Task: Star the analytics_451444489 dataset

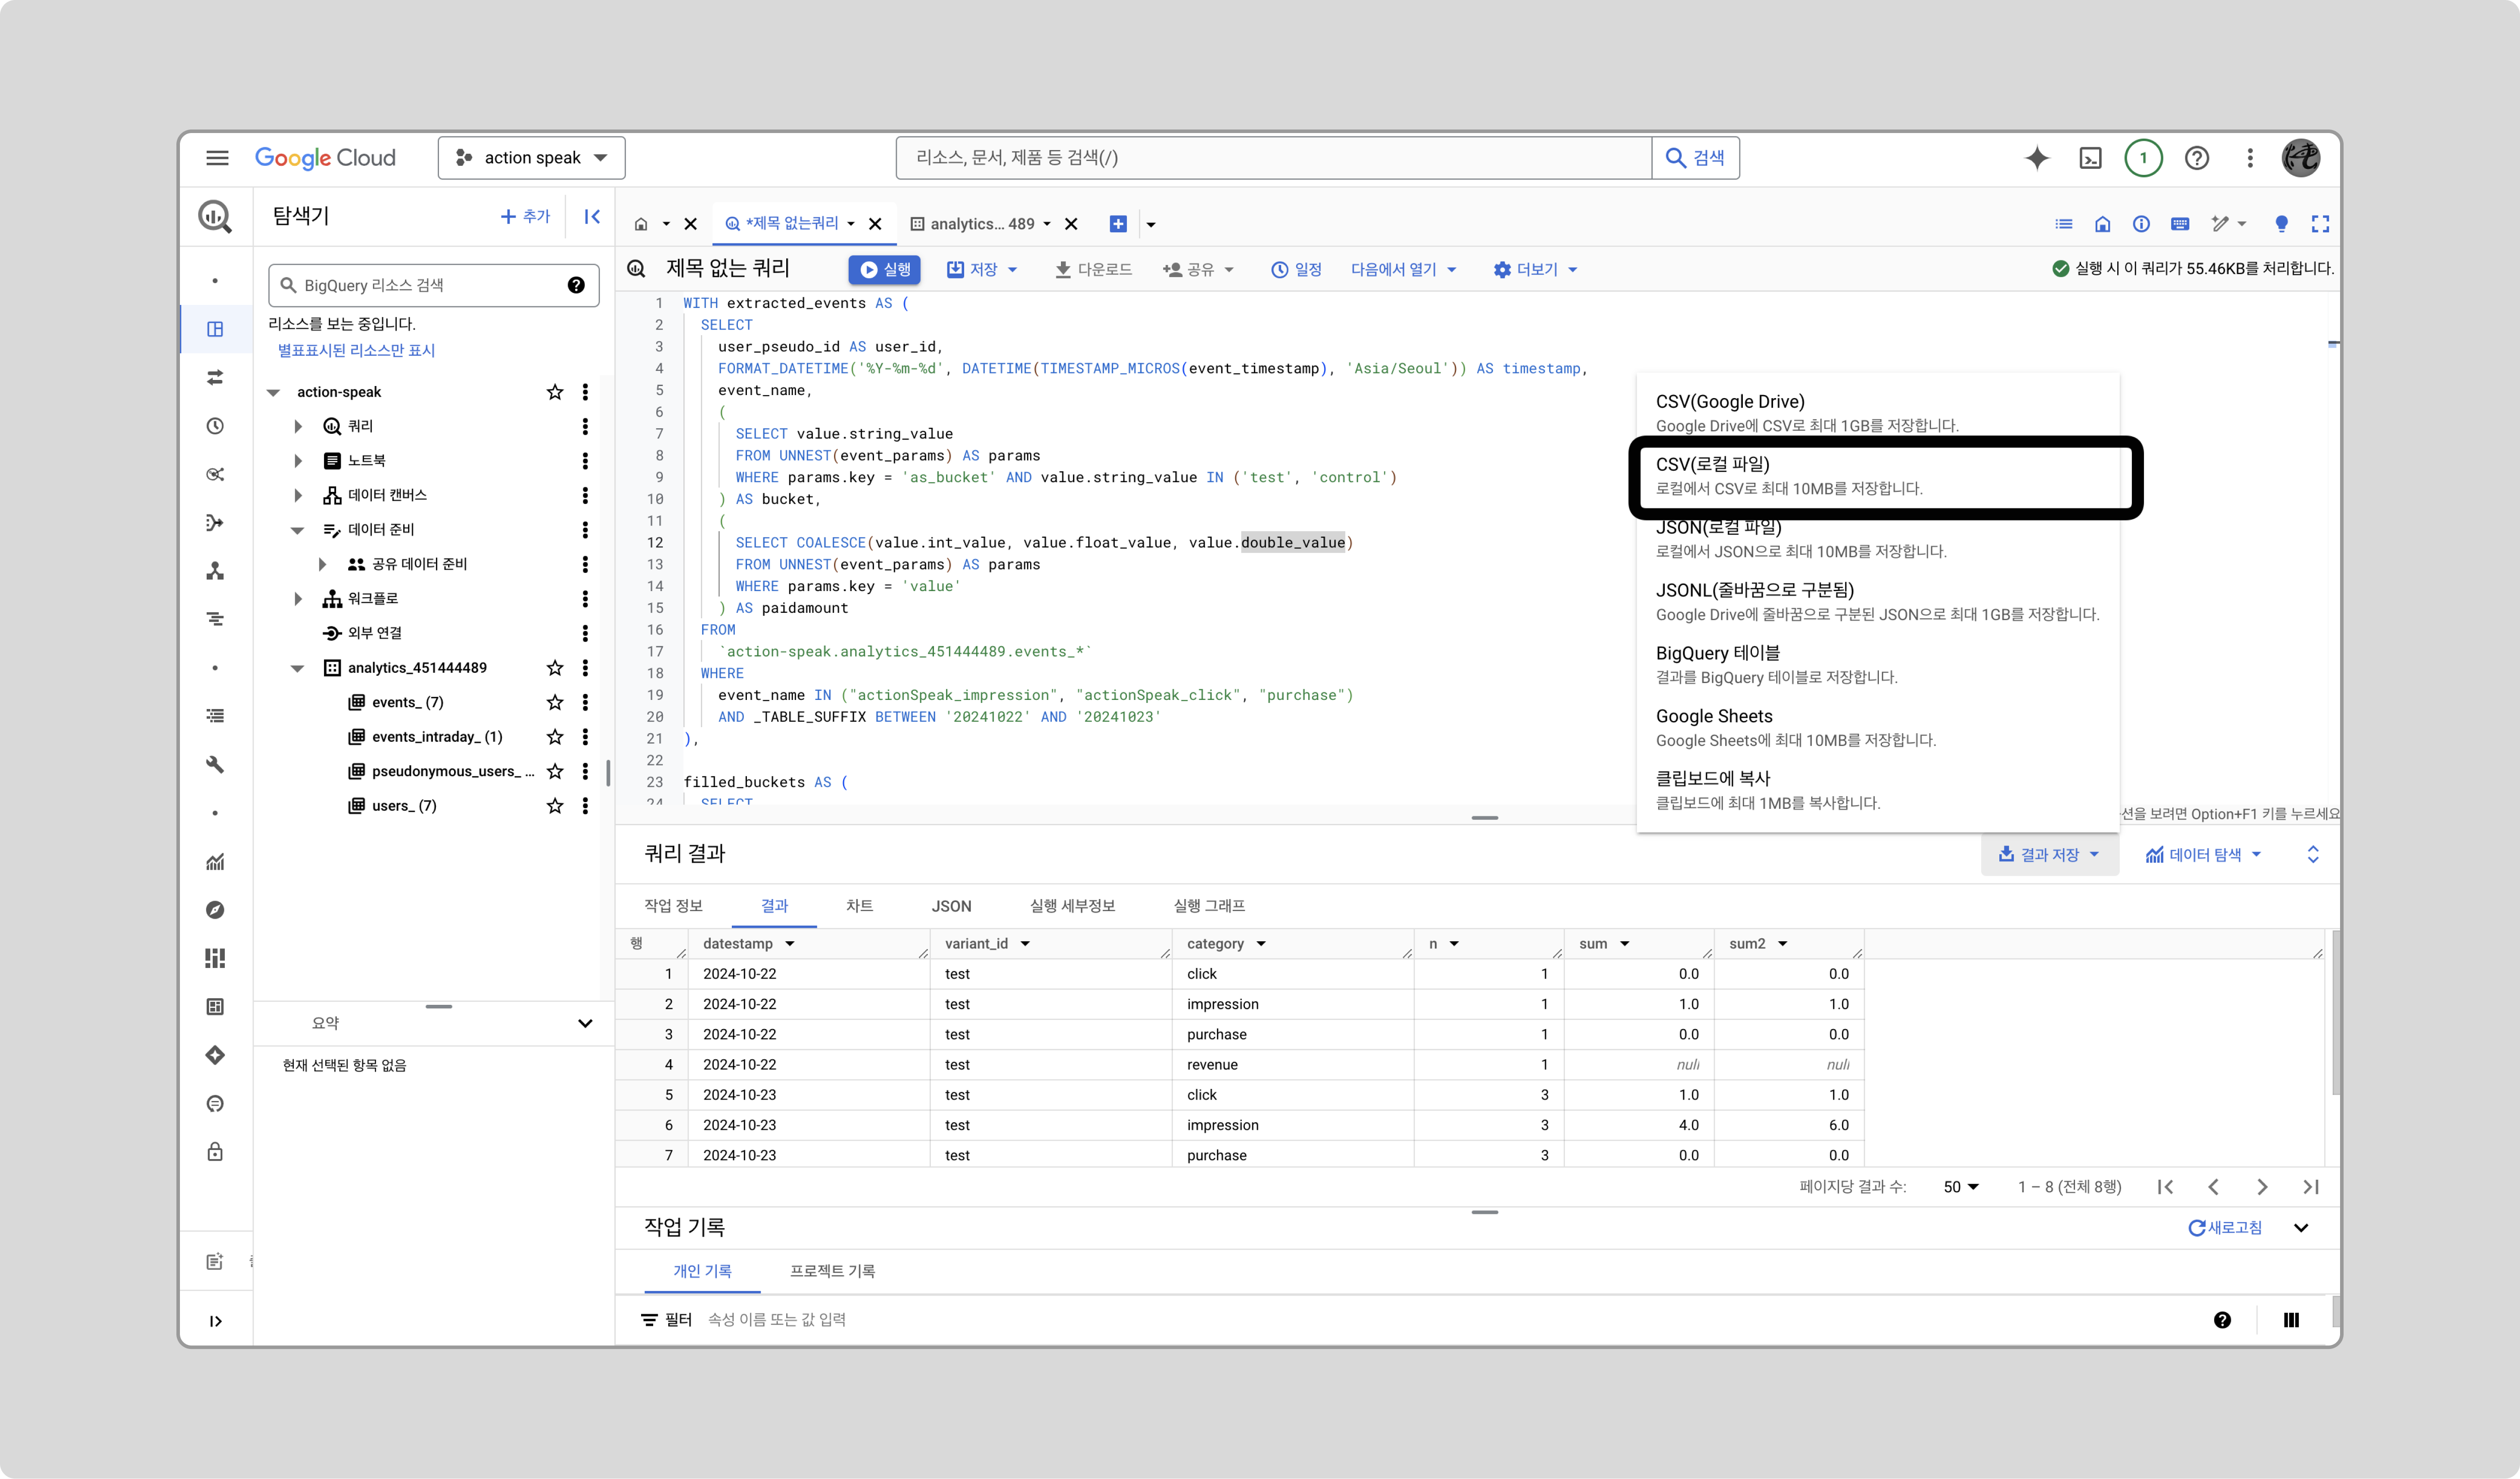Action: [x=555, y=667]
